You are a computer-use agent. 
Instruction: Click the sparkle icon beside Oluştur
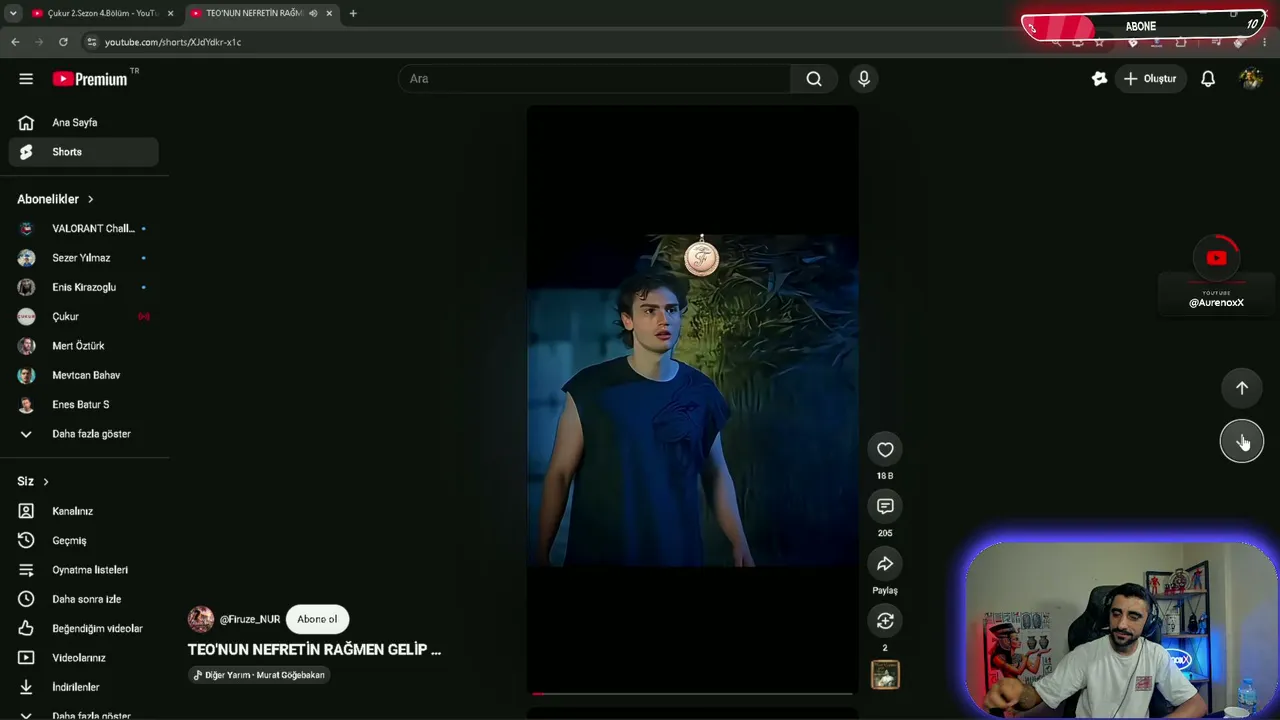click(x=1099, y=79)
